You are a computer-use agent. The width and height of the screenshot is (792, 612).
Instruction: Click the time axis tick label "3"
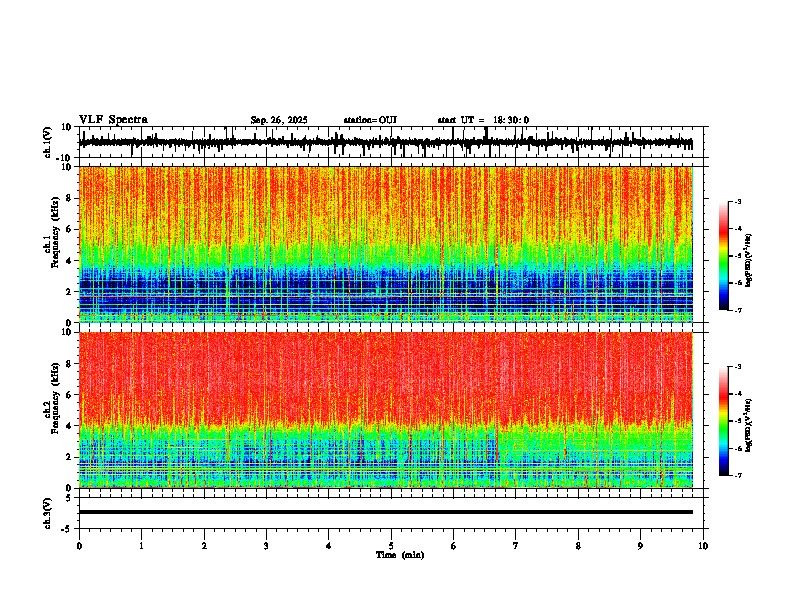266,546
